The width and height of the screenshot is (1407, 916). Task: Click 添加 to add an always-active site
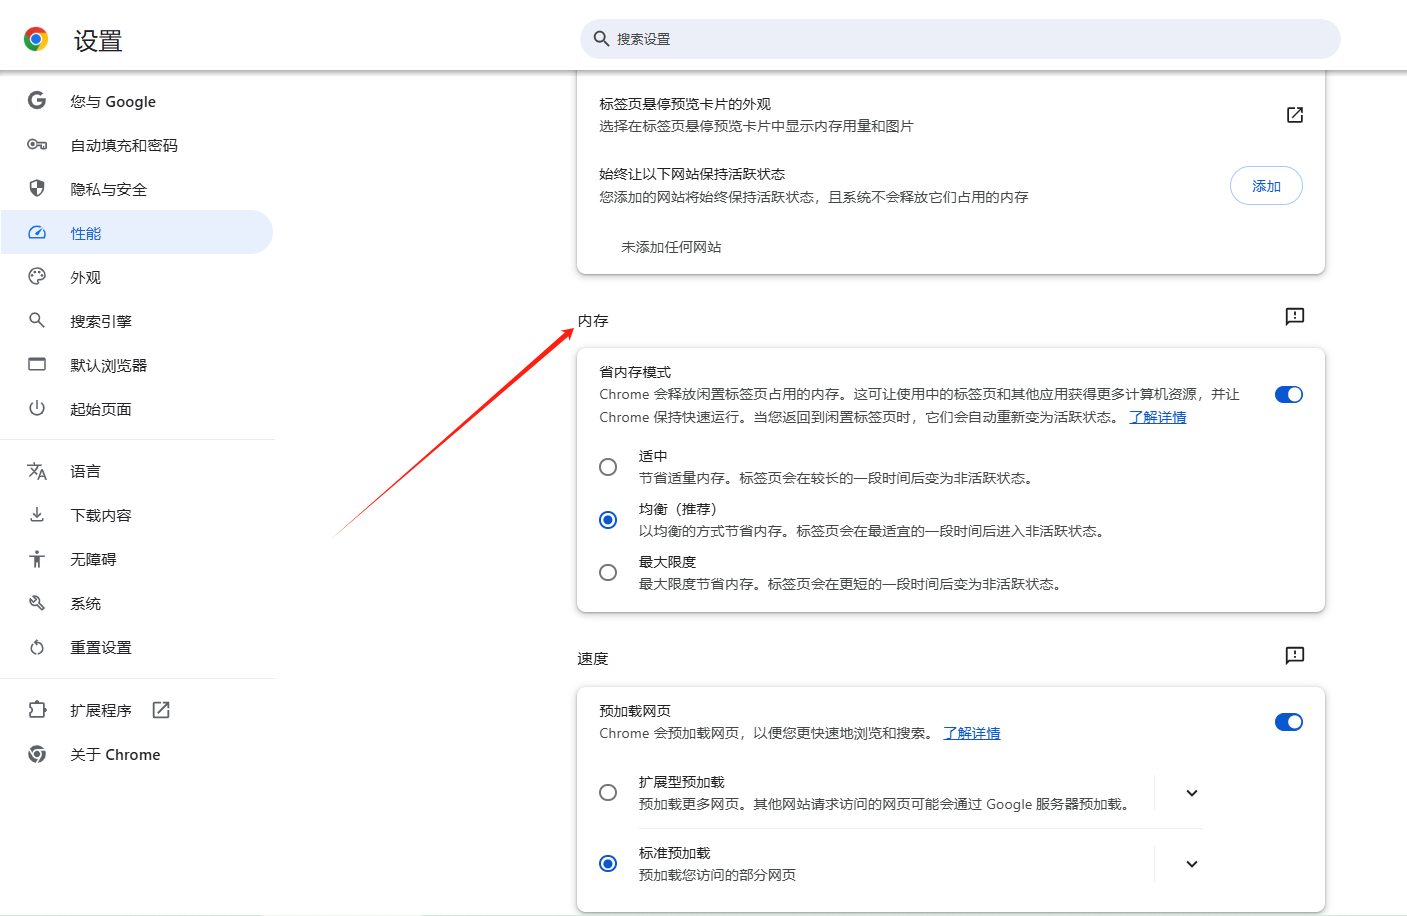coord(1266,186)
